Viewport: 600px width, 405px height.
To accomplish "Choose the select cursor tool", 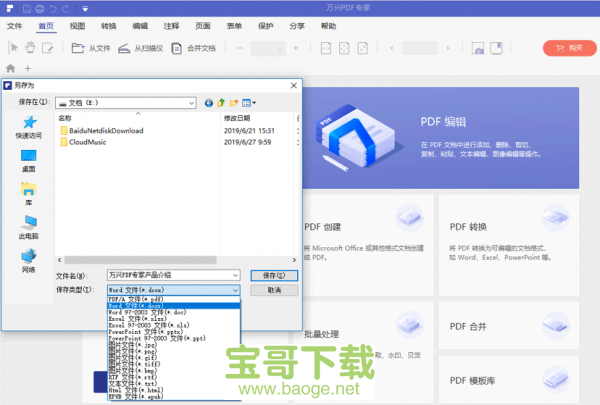I will [x=13, y=48].
